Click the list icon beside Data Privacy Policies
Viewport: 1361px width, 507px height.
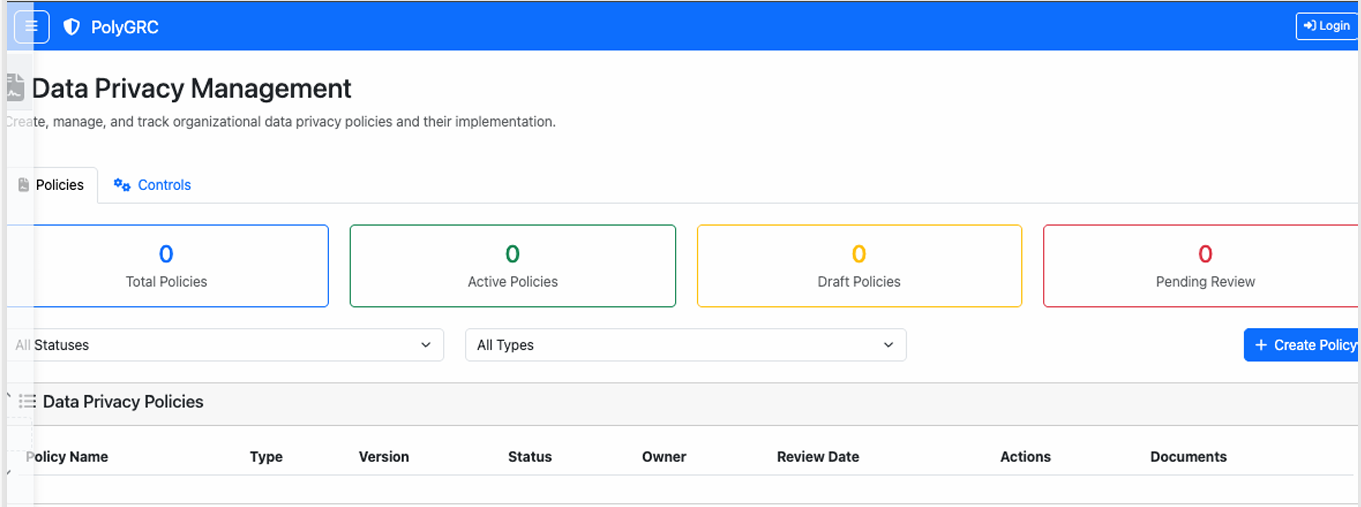[x=27, y=402]
